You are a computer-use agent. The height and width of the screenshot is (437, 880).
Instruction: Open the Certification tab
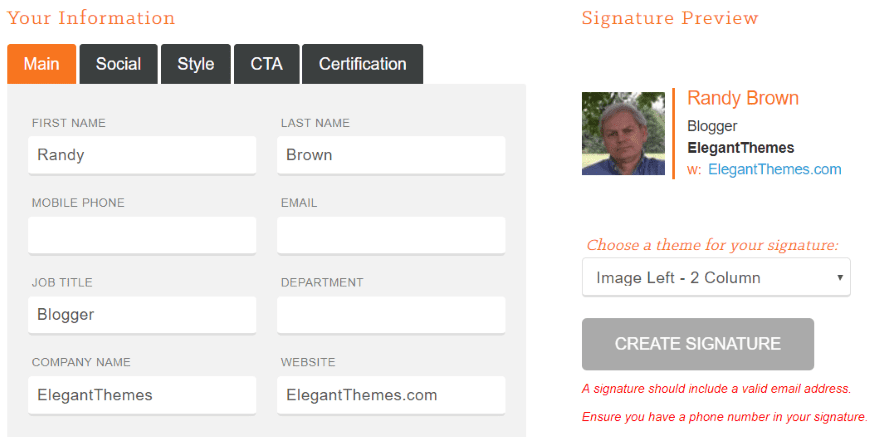[362, 64]
